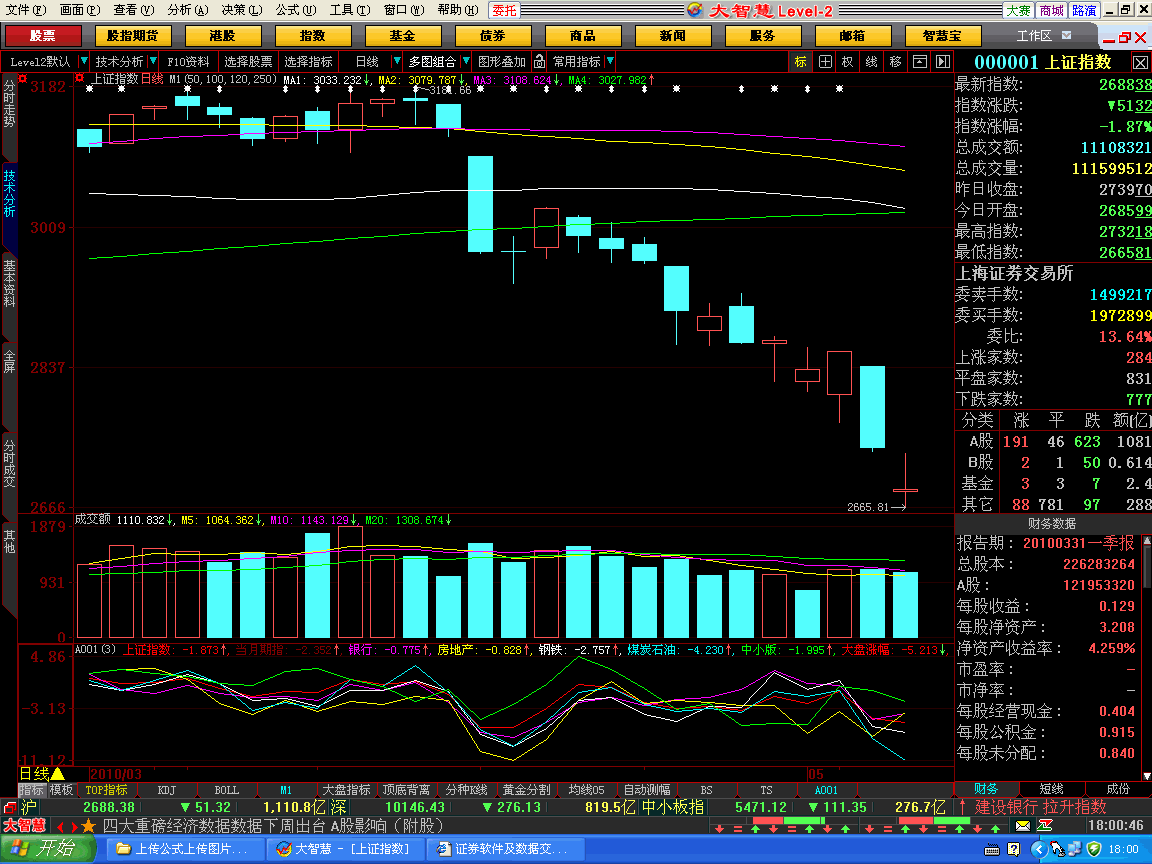The height and width of the screenshot is (864, 1152).
Task: Toggle 模板 mode at bottom left
Action: 62,790
